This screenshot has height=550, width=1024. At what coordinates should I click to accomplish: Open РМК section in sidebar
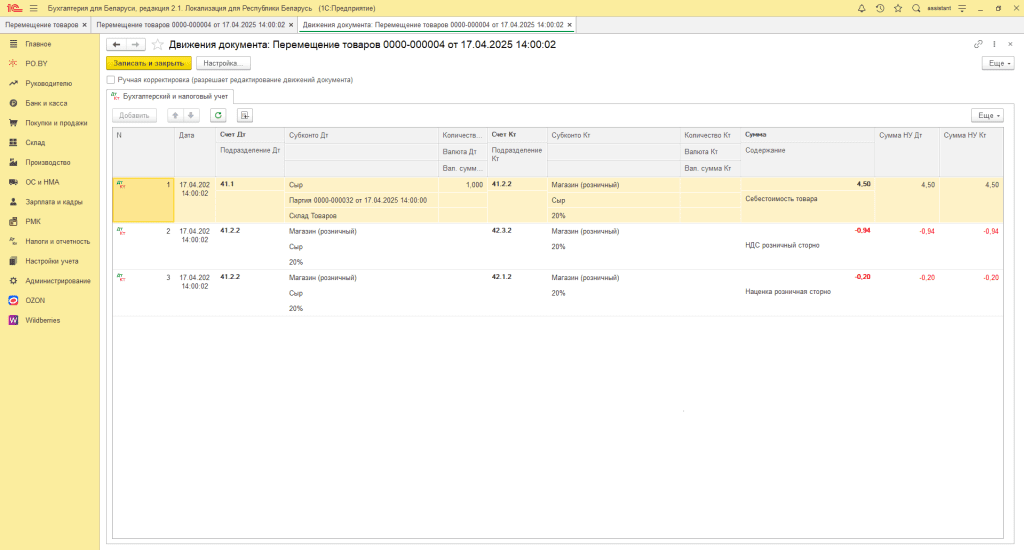pyautogui.click(x=33, y=221)
